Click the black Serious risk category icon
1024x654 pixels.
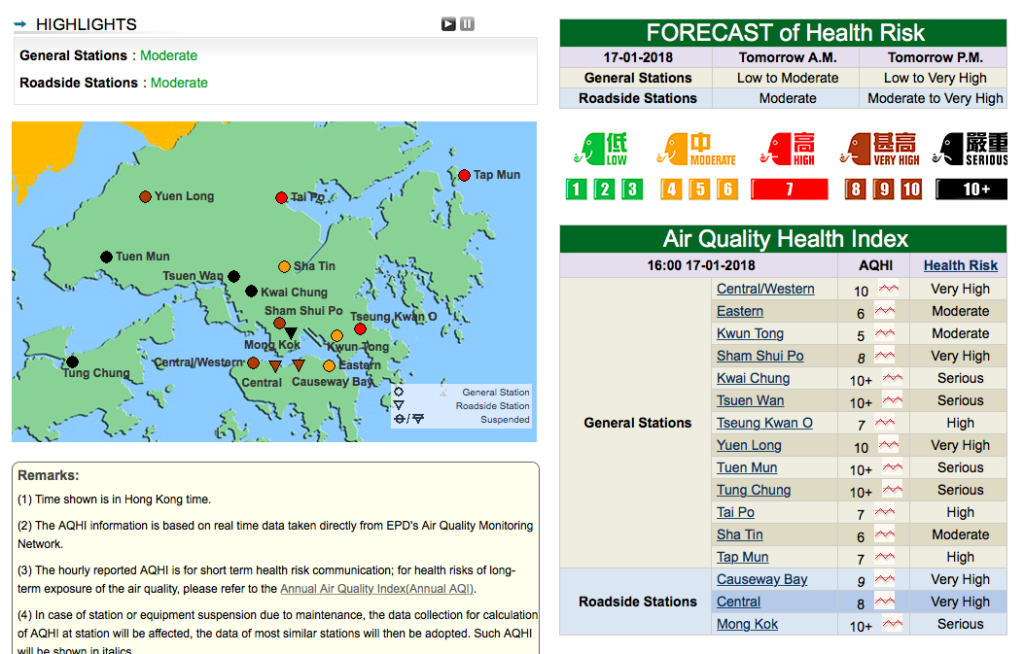(970, 149)
